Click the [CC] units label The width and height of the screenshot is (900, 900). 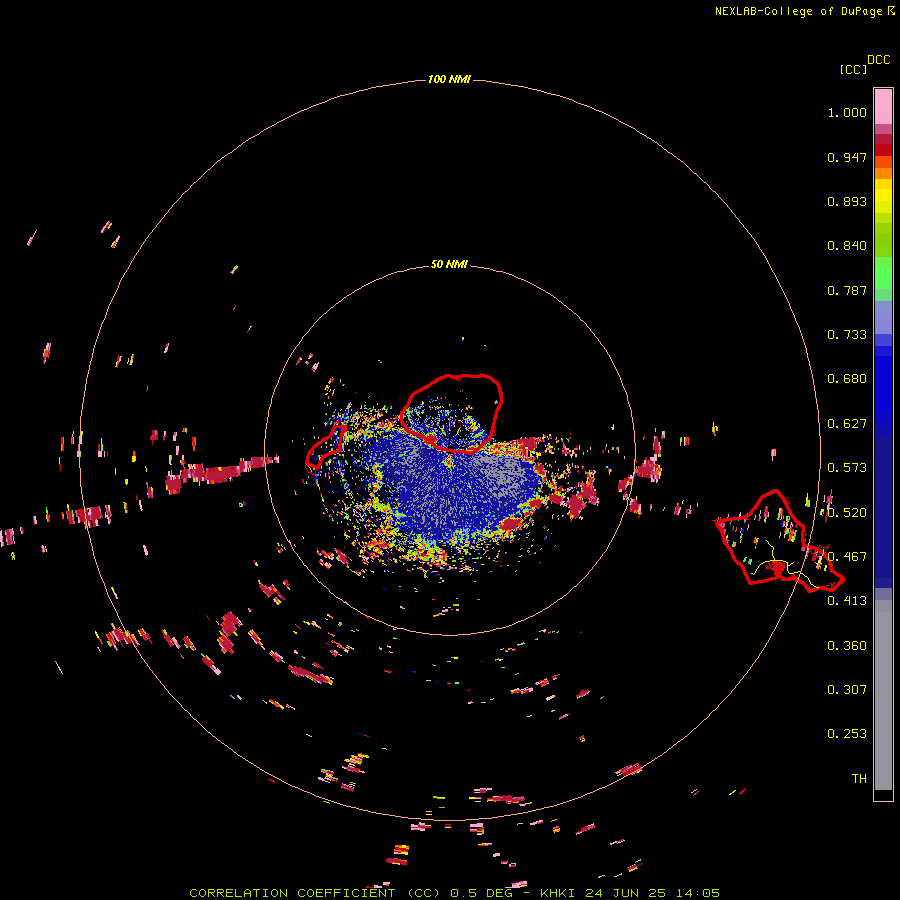click(x=853, y=69)
